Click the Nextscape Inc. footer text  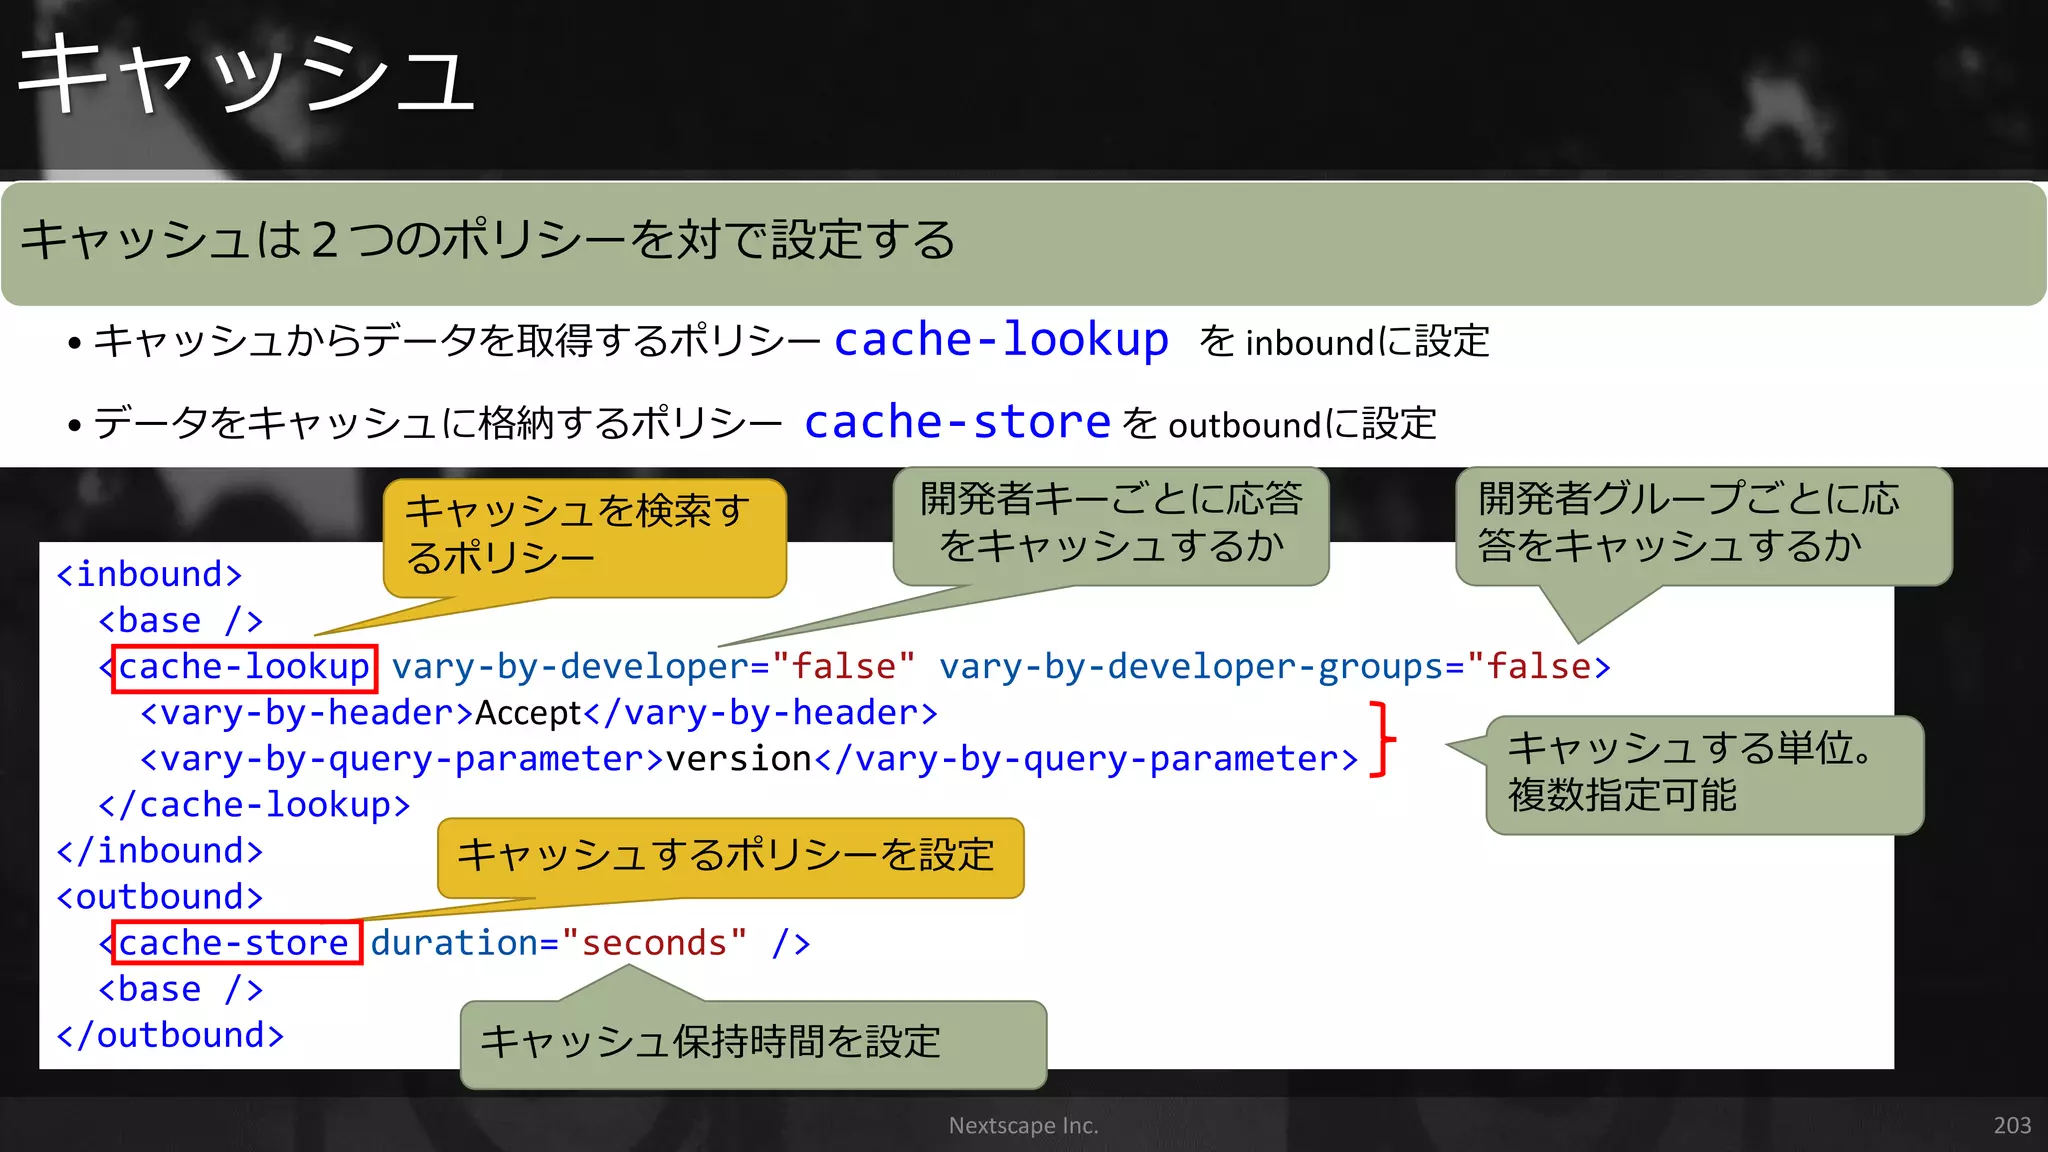point(1023,1126)
